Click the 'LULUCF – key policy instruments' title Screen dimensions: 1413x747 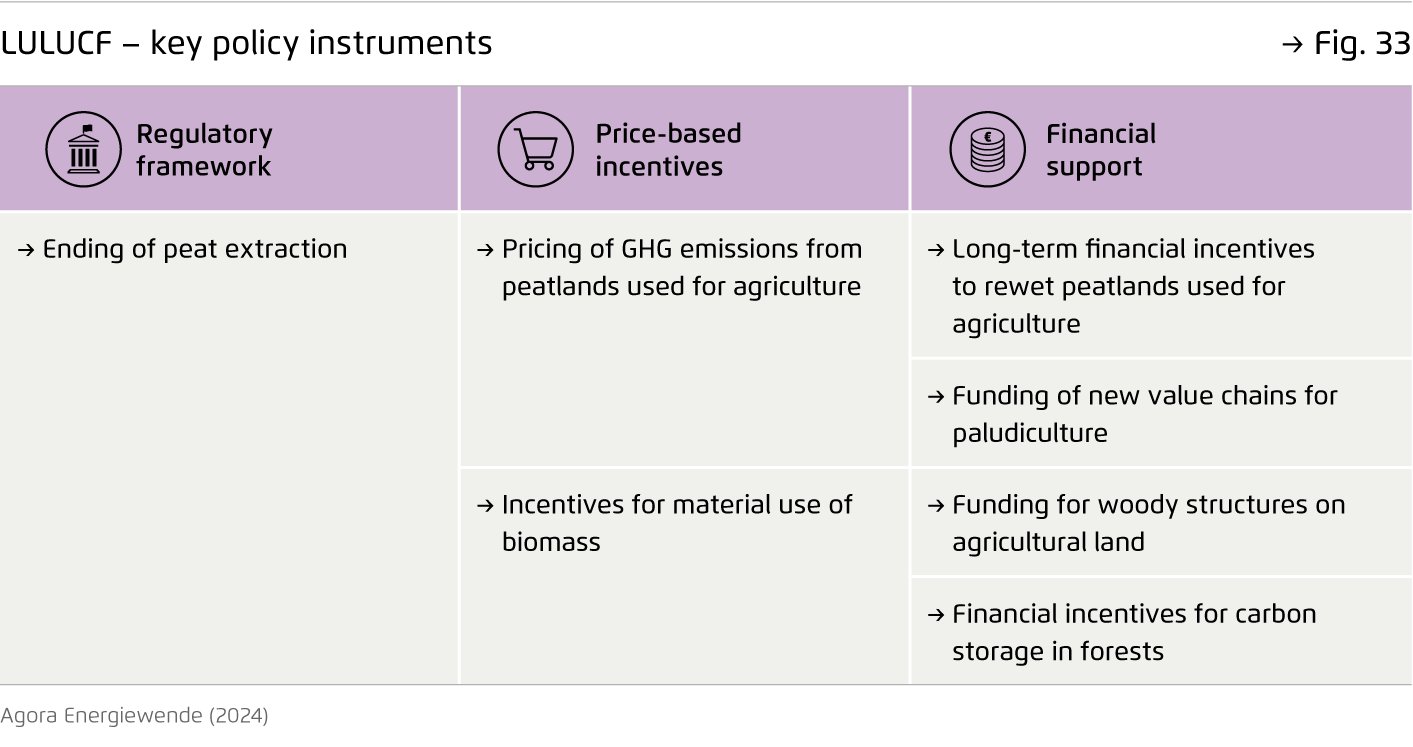(247, 44)
